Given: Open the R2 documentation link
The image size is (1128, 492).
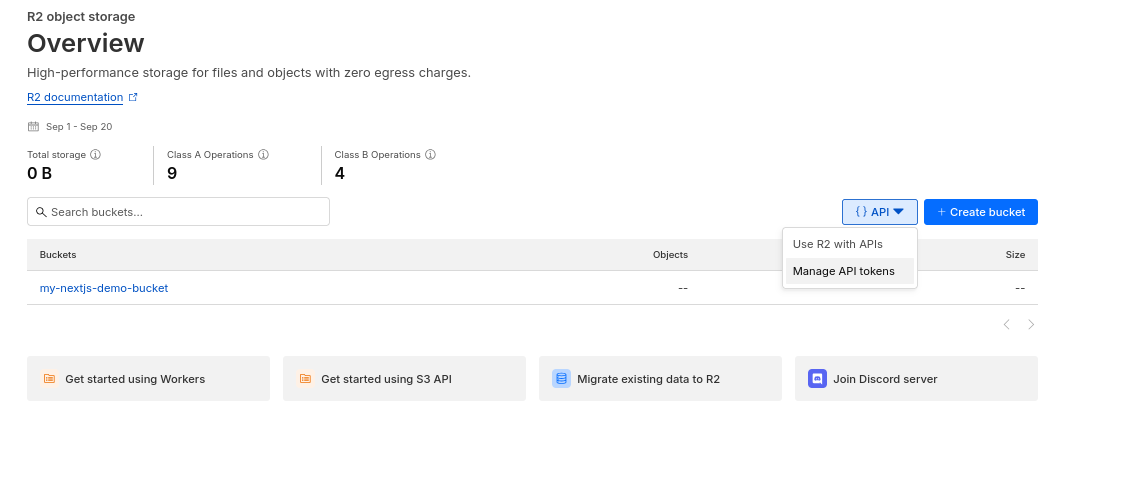Looking at the screenshot, I should pyautogui.click(x=75, y=98).
